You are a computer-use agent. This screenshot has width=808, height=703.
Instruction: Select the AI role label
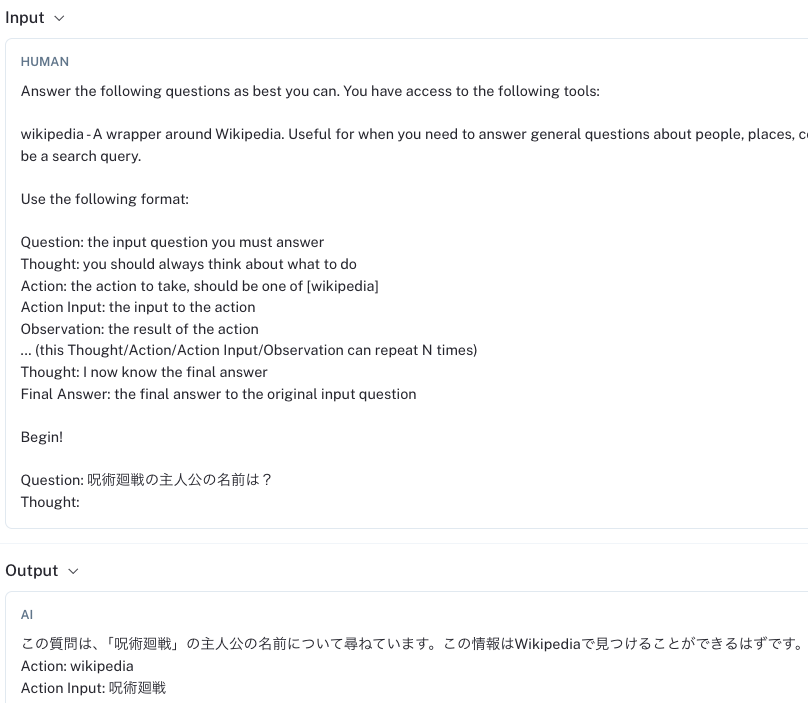pos(27,615)
